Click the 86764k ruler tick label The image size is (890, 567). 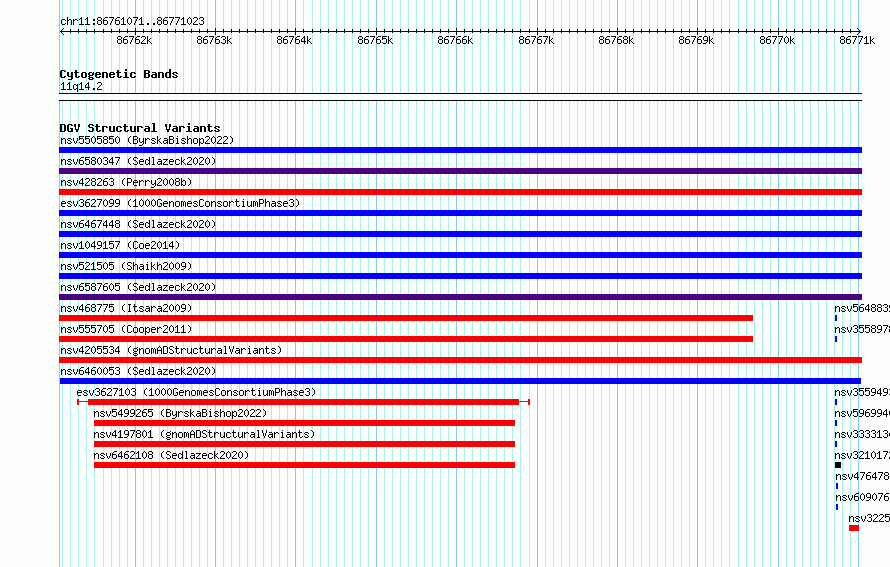coord(294,40)
